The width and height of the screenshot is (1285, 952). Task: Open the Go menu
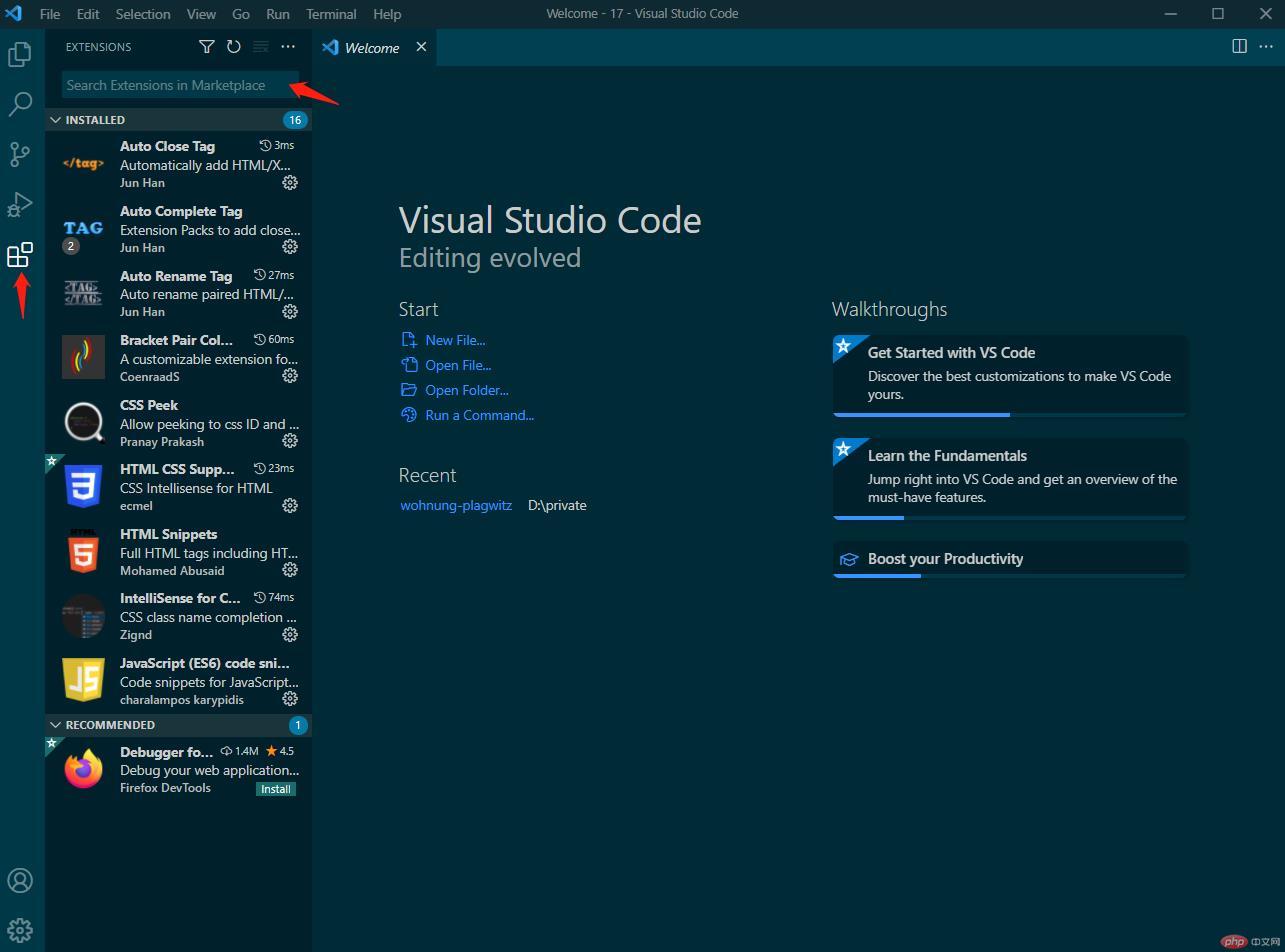click(241, 14)
